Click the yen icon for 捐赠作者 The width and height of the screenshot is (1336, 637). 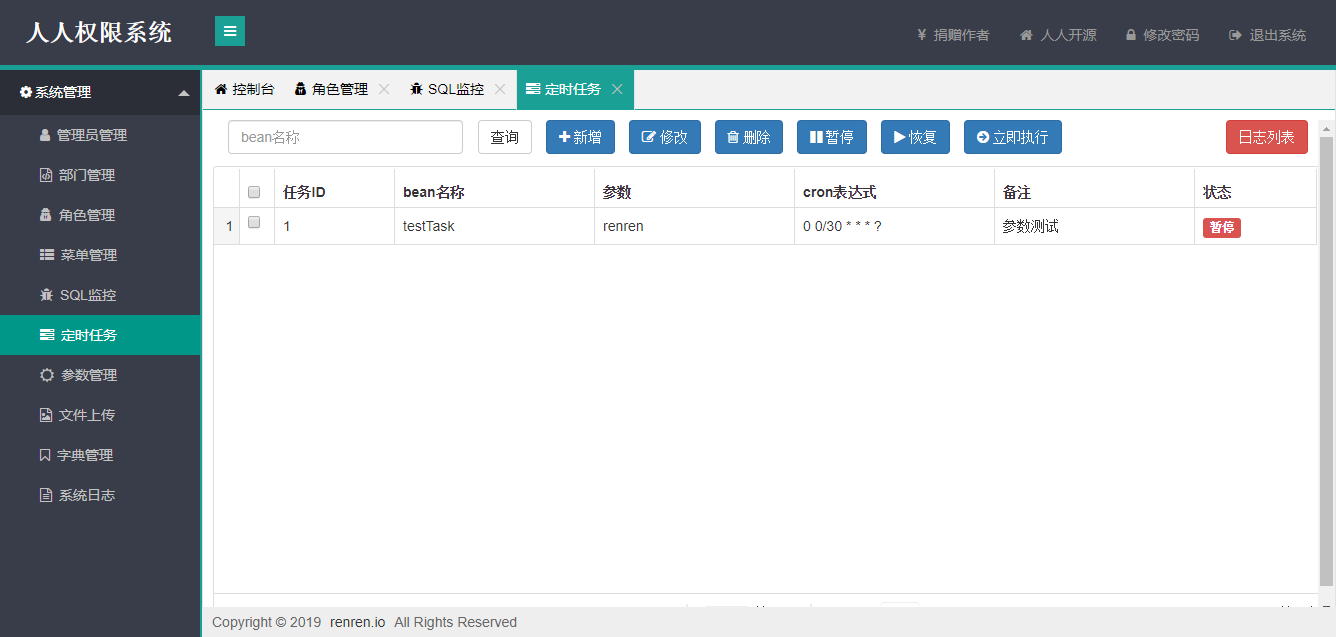coord(921,35)
